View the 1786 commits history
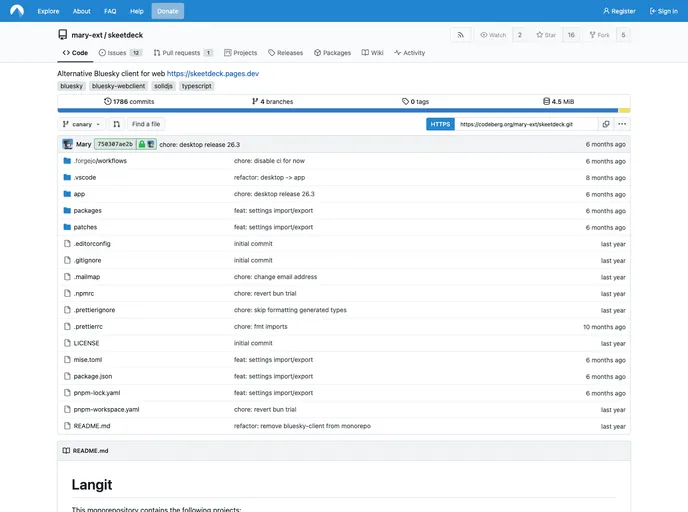Screen dimensions: 688x512 (129, 101)
